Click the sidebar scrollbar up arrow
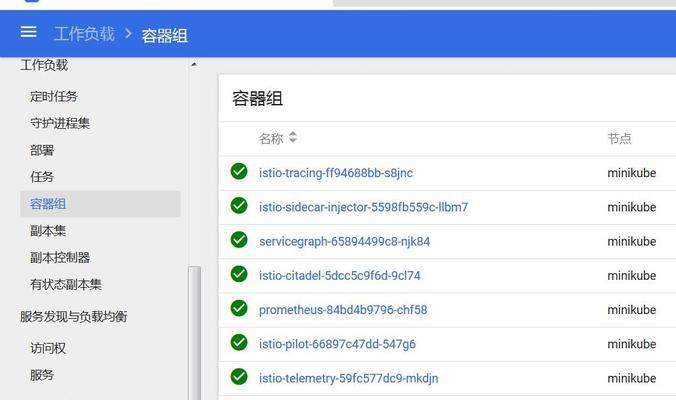 pos(194,64)
